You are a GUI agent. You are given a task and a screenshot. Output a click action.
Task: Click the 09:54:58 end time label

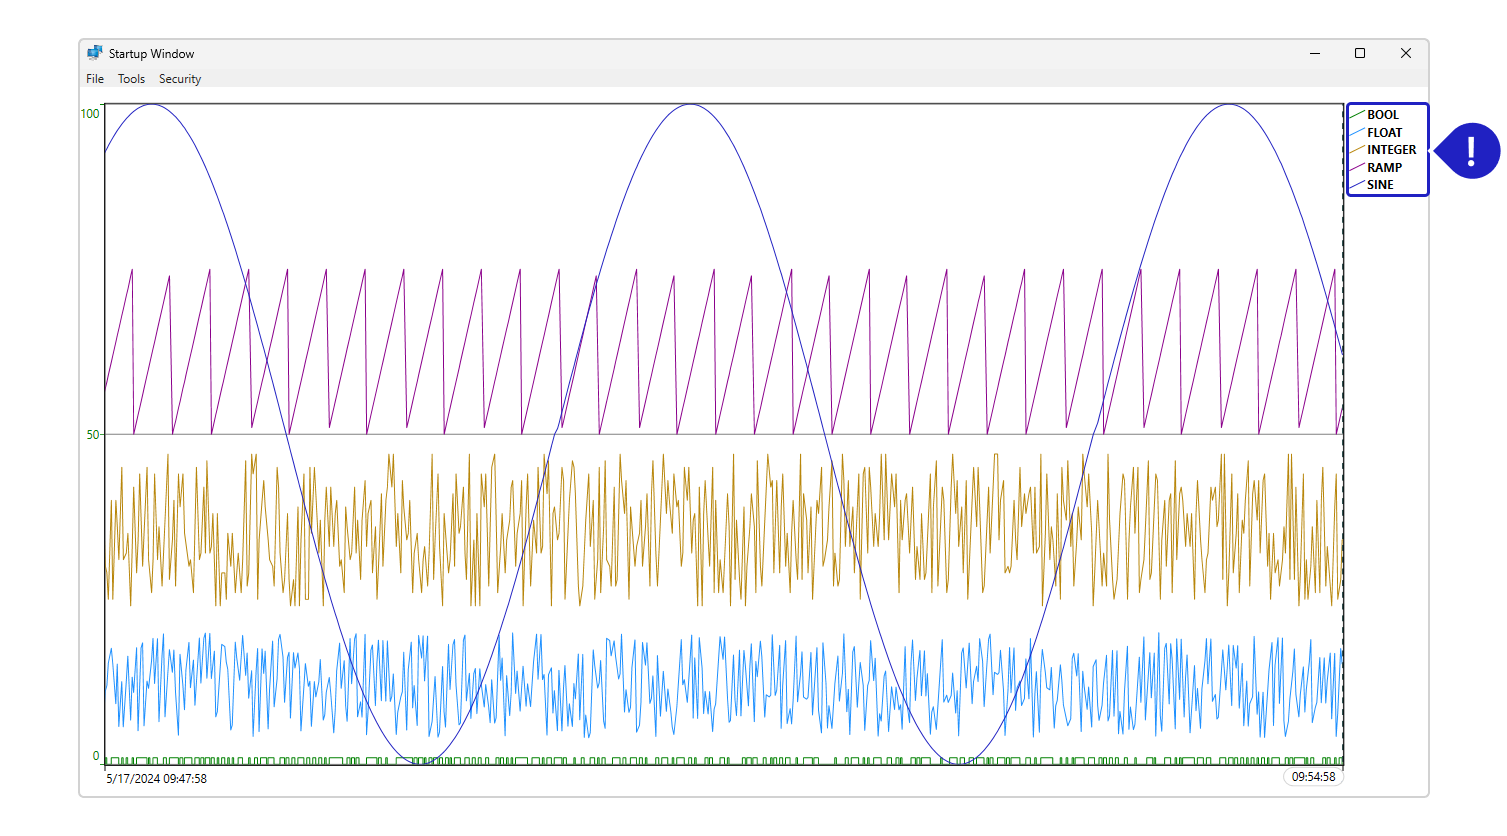coord(1313,777)
